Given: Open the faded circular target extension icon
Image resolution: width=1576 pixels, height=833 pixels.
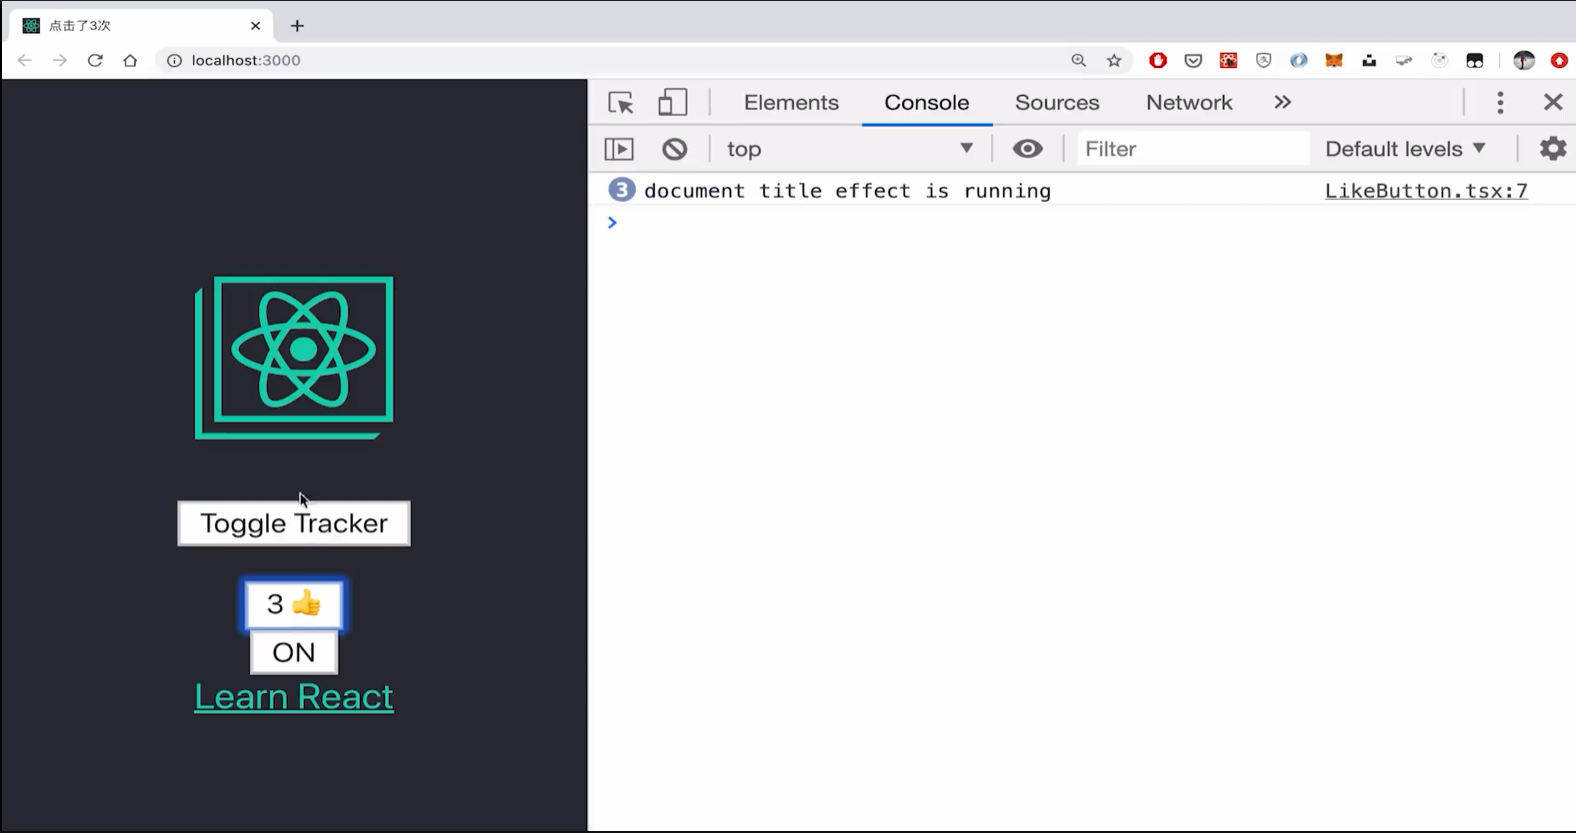Looking at the screenshot, I should [1439, 60].
